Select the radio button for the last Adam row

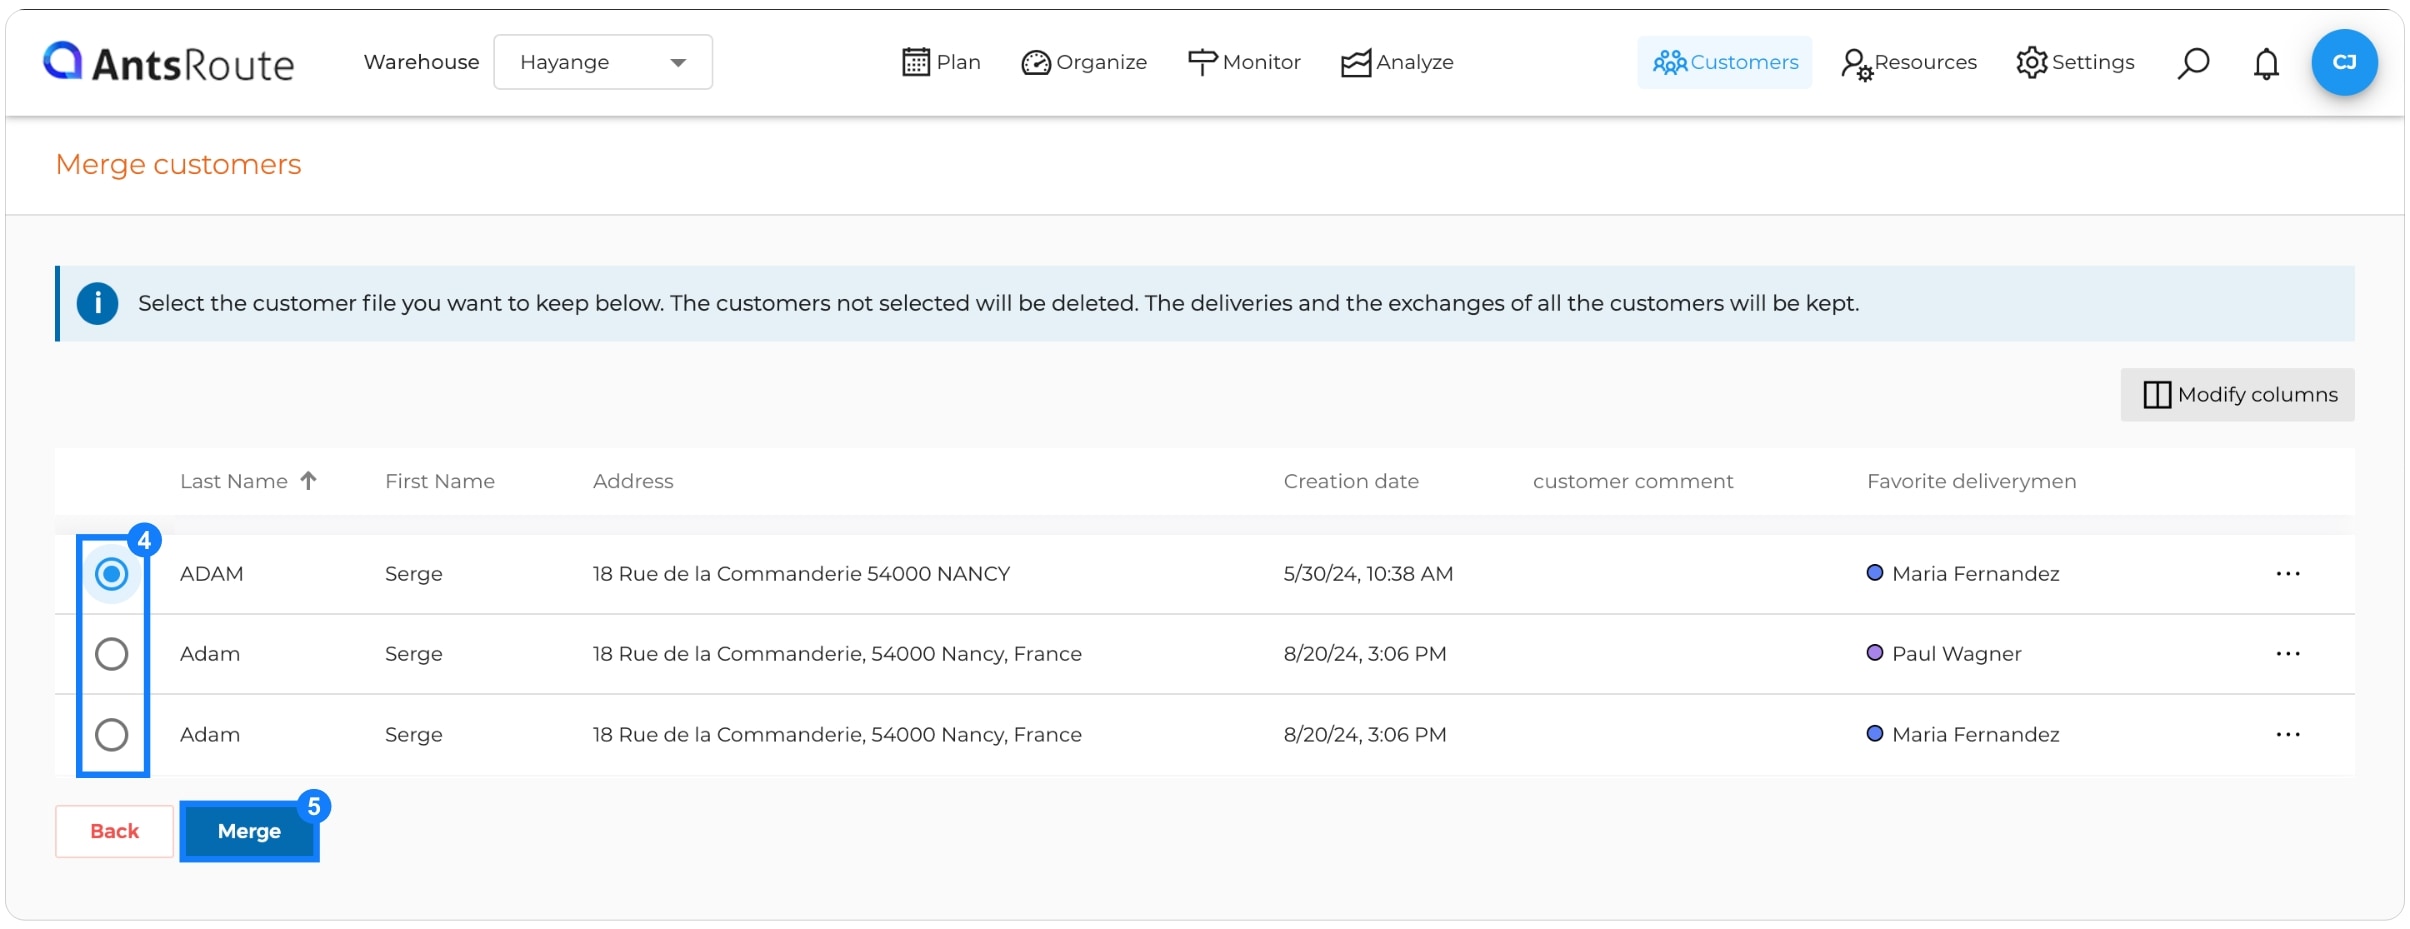[x=111, y=735]
